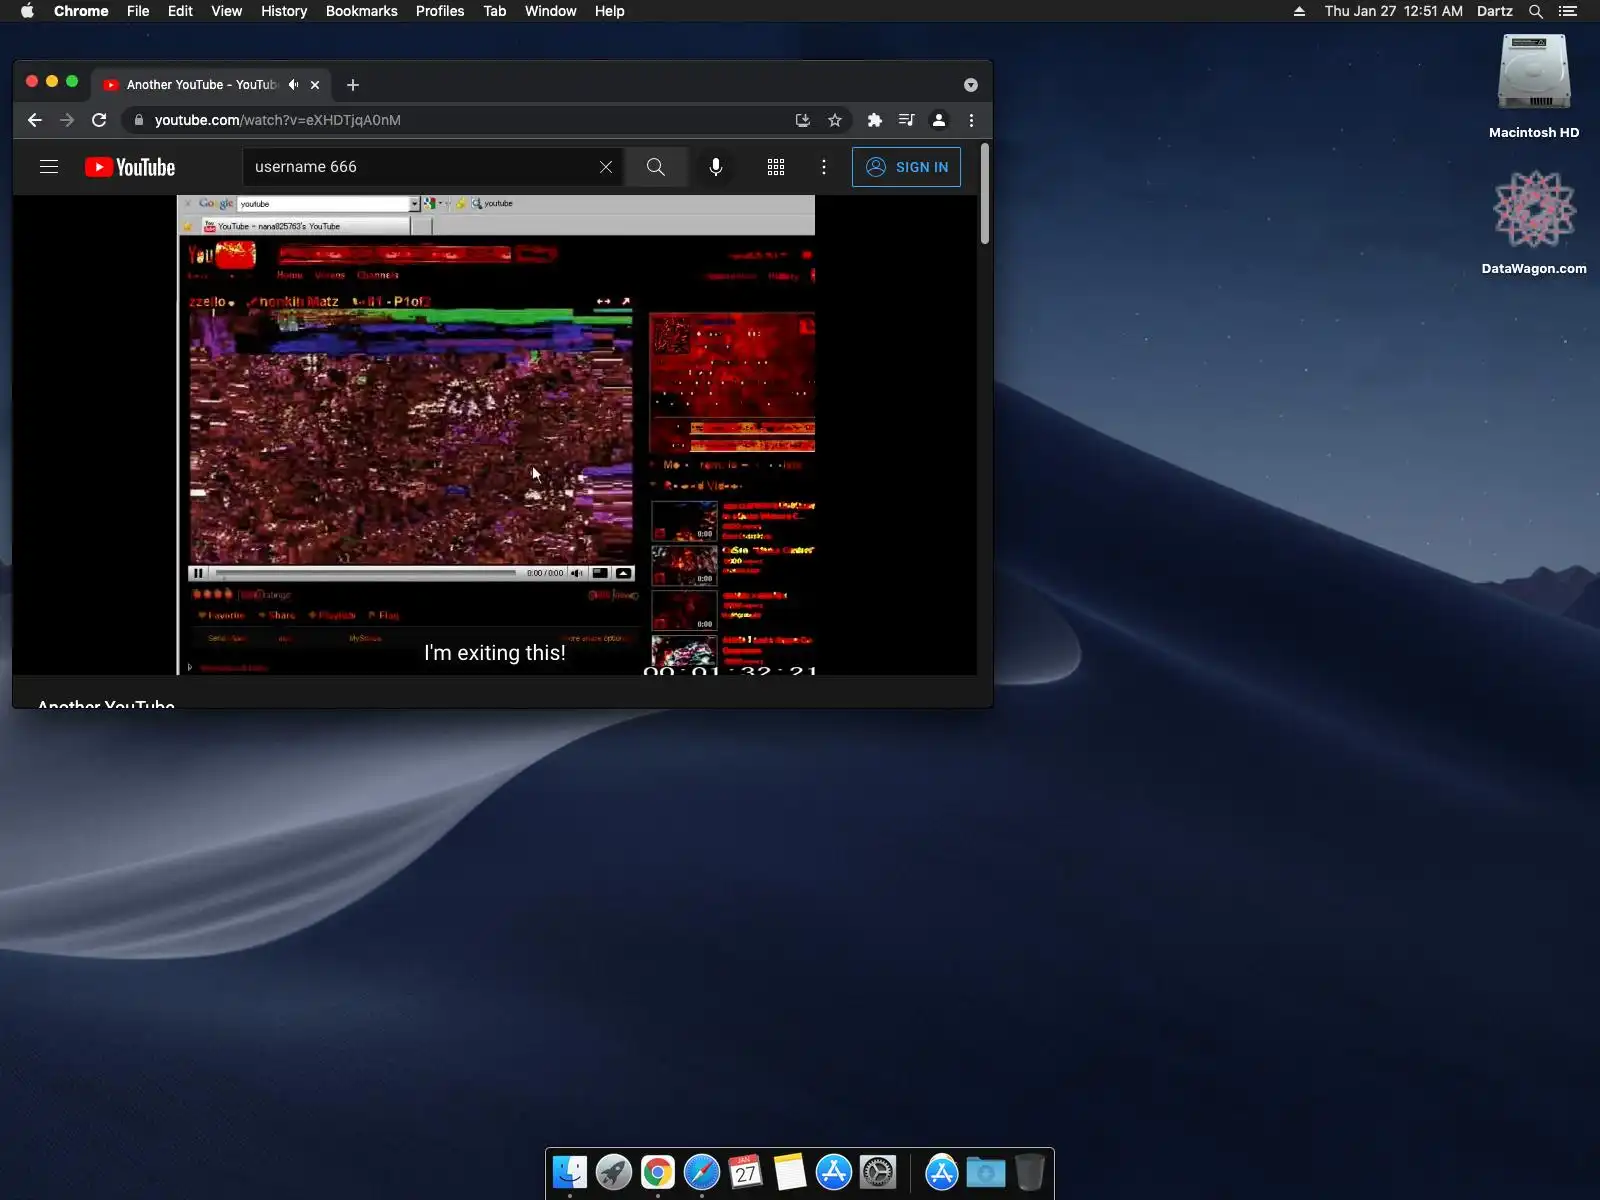Open Calendar from the Dock
This screenshot has width=1600, height=1200.
pyautogui.click(x=746, y=1172)
